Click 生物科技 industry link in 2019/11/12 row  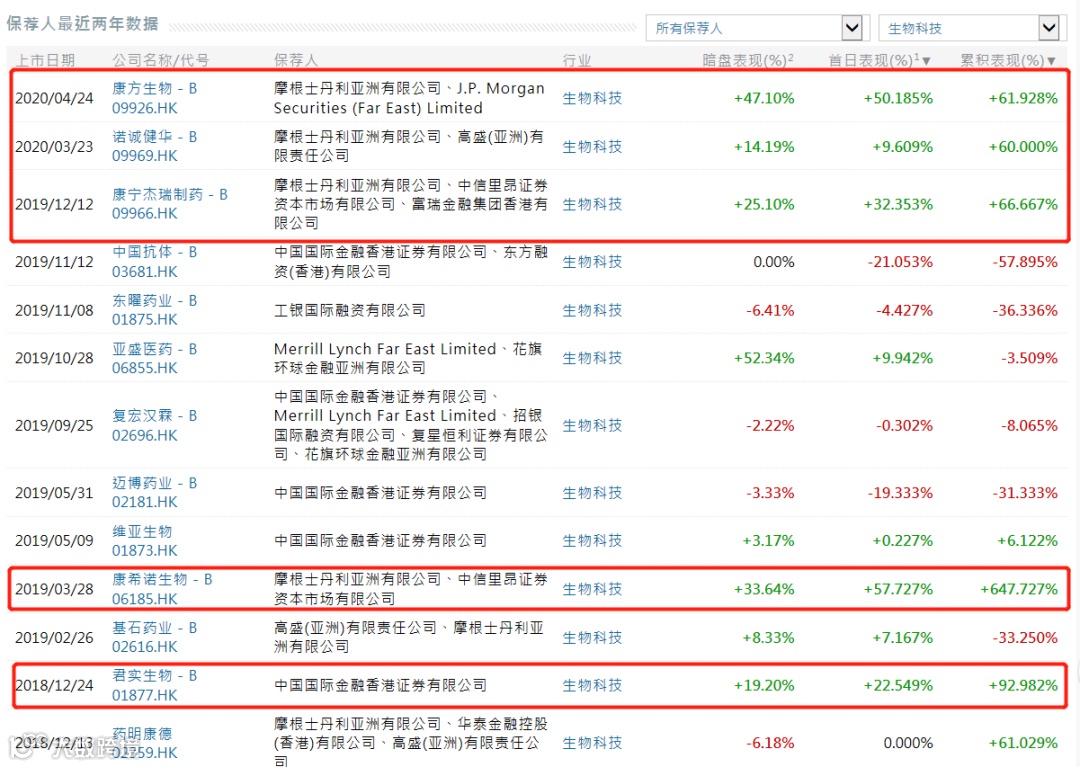[592, 262]
